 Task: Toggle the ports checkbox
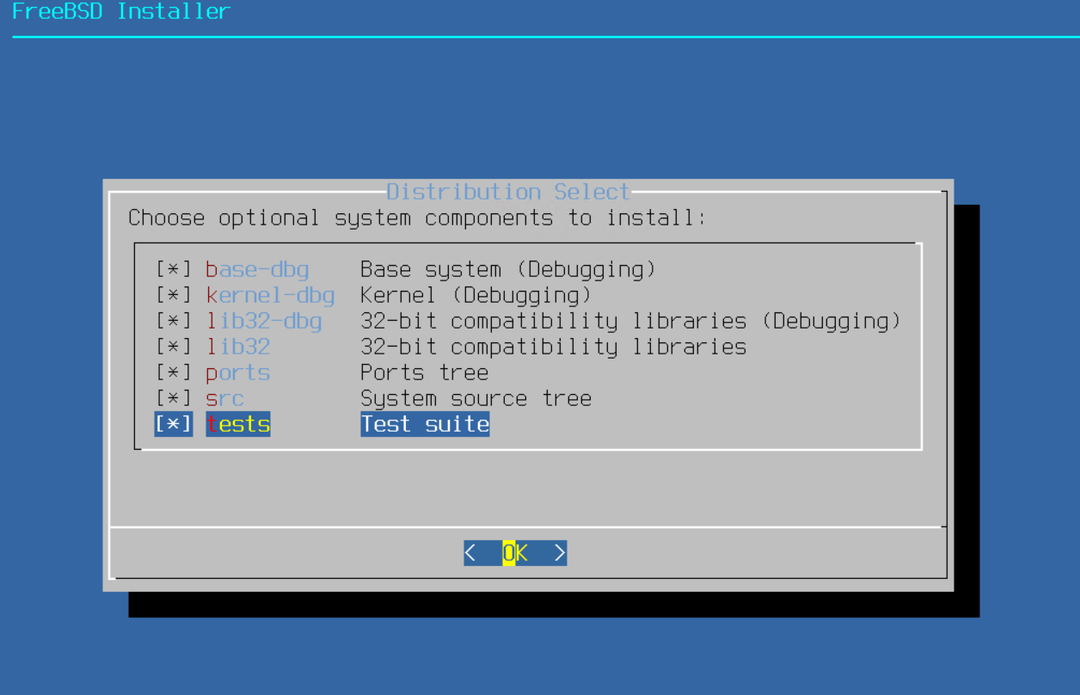[173, 373]
